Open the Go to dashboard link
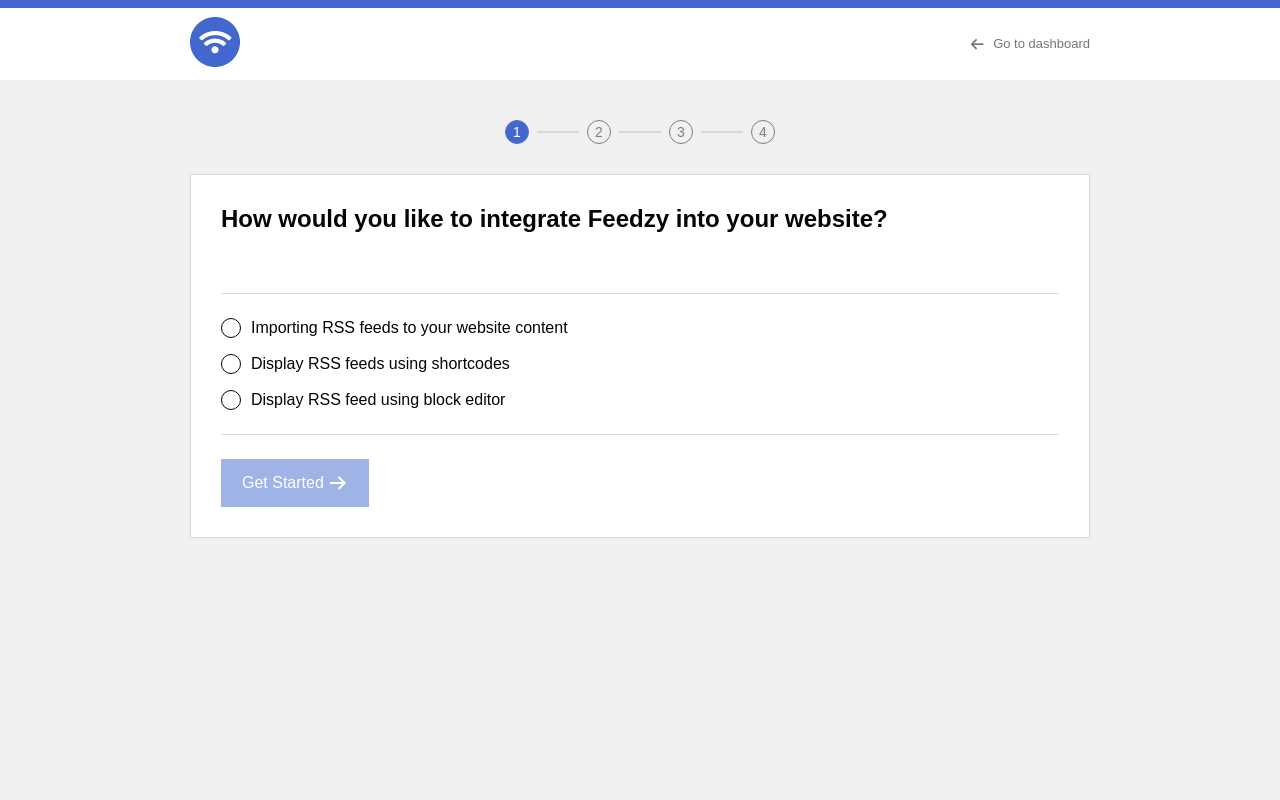 click(x=1030, y=44)
